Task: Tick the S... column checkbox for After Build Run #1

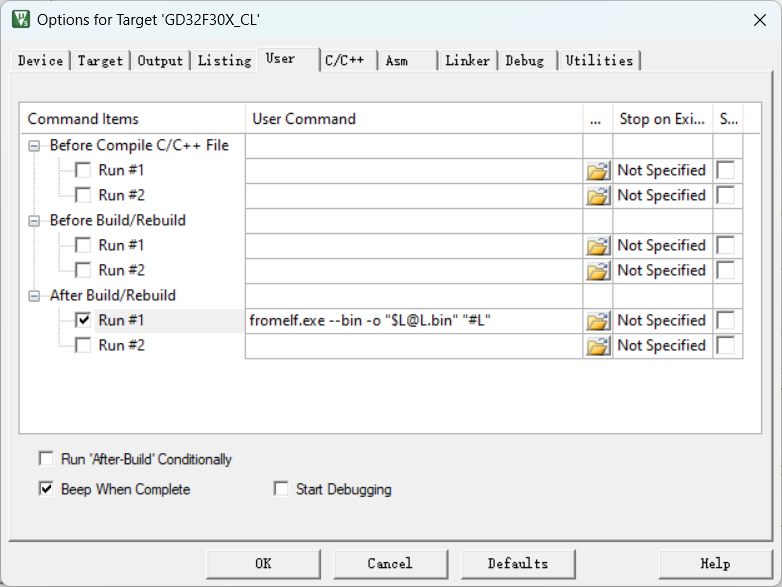Action: click(726, 320)
